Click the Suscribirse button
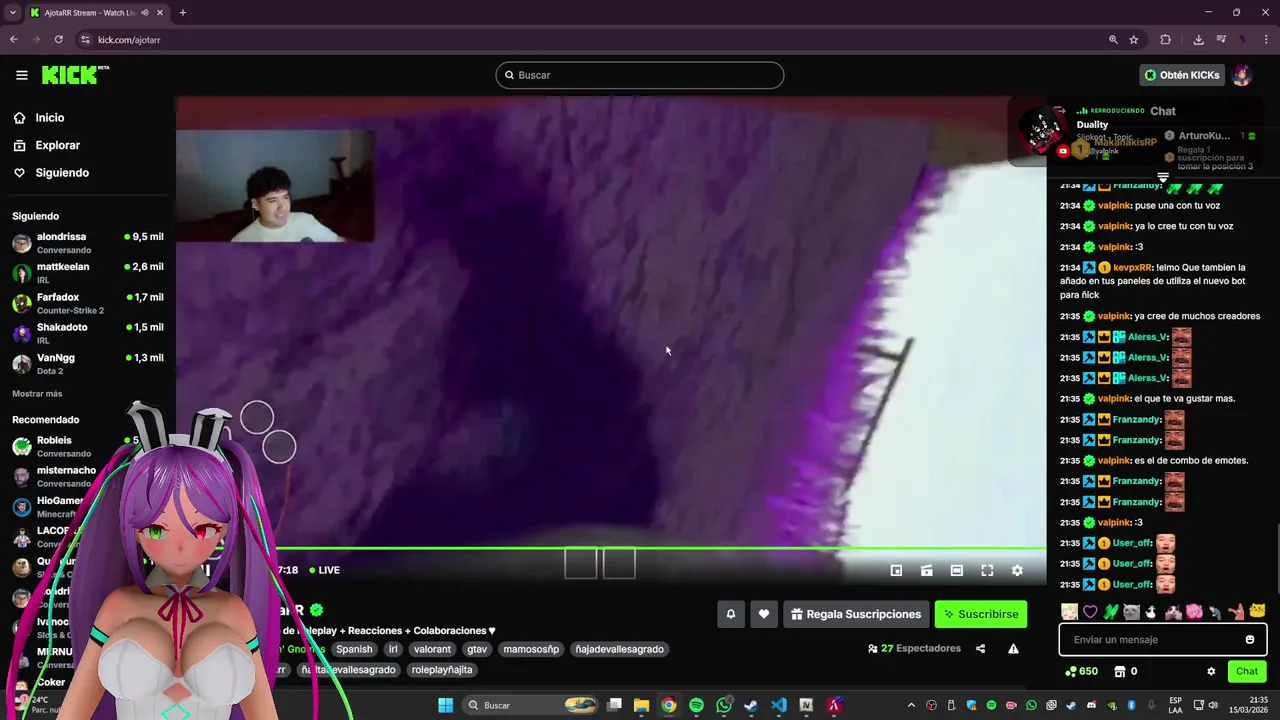1280x720 pixels. [981, 614]
